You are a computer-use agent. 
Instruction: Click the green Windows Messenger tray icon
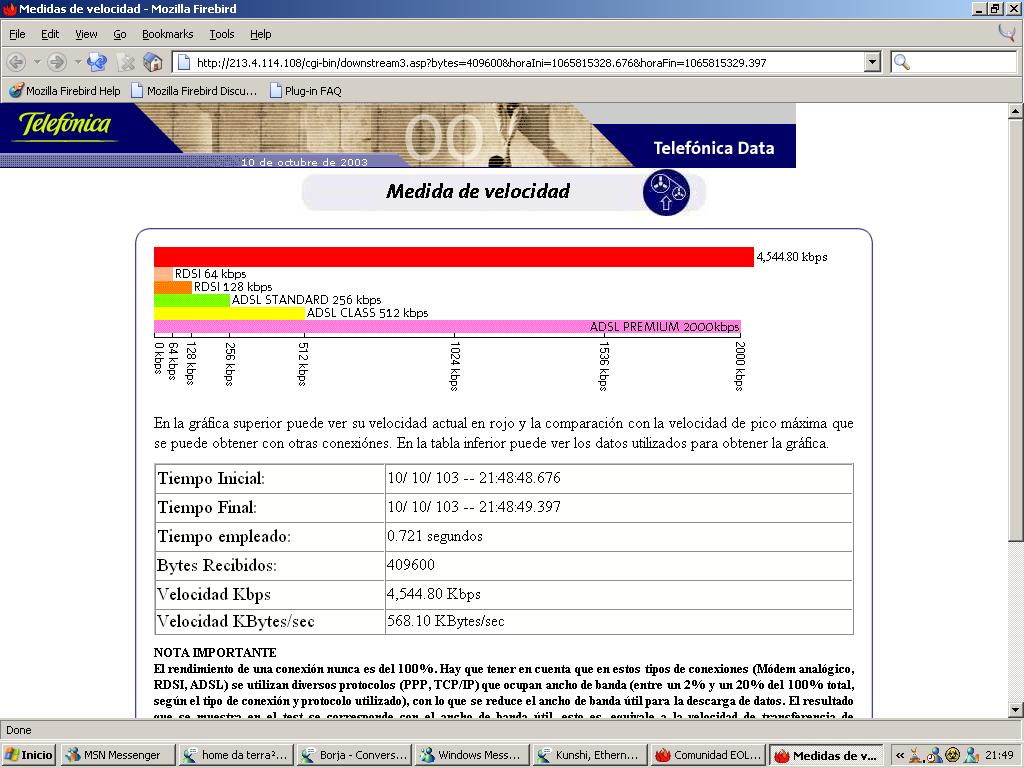pos(971,755)
